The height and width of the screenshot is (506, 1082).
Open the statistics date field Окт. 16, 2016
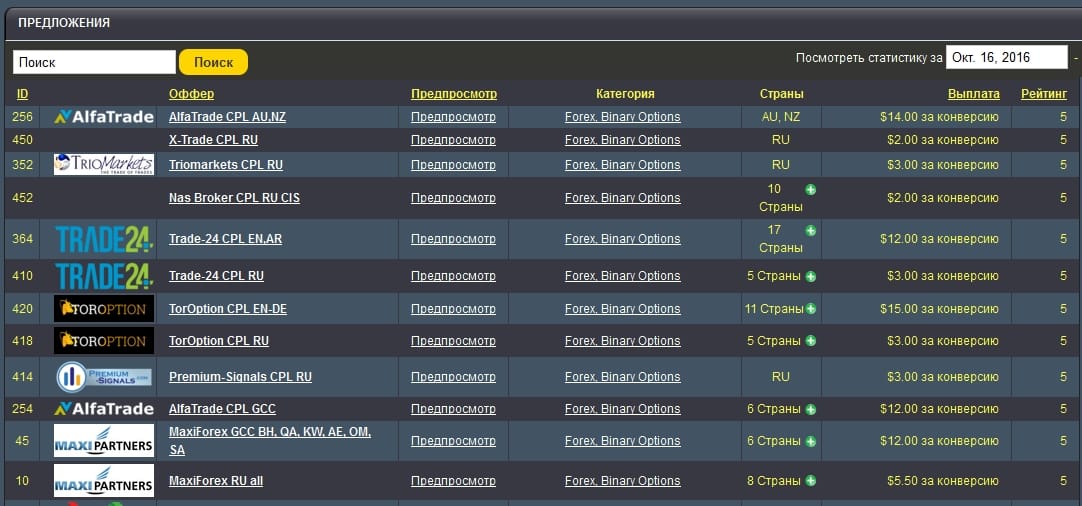(x=1007, y=57)
